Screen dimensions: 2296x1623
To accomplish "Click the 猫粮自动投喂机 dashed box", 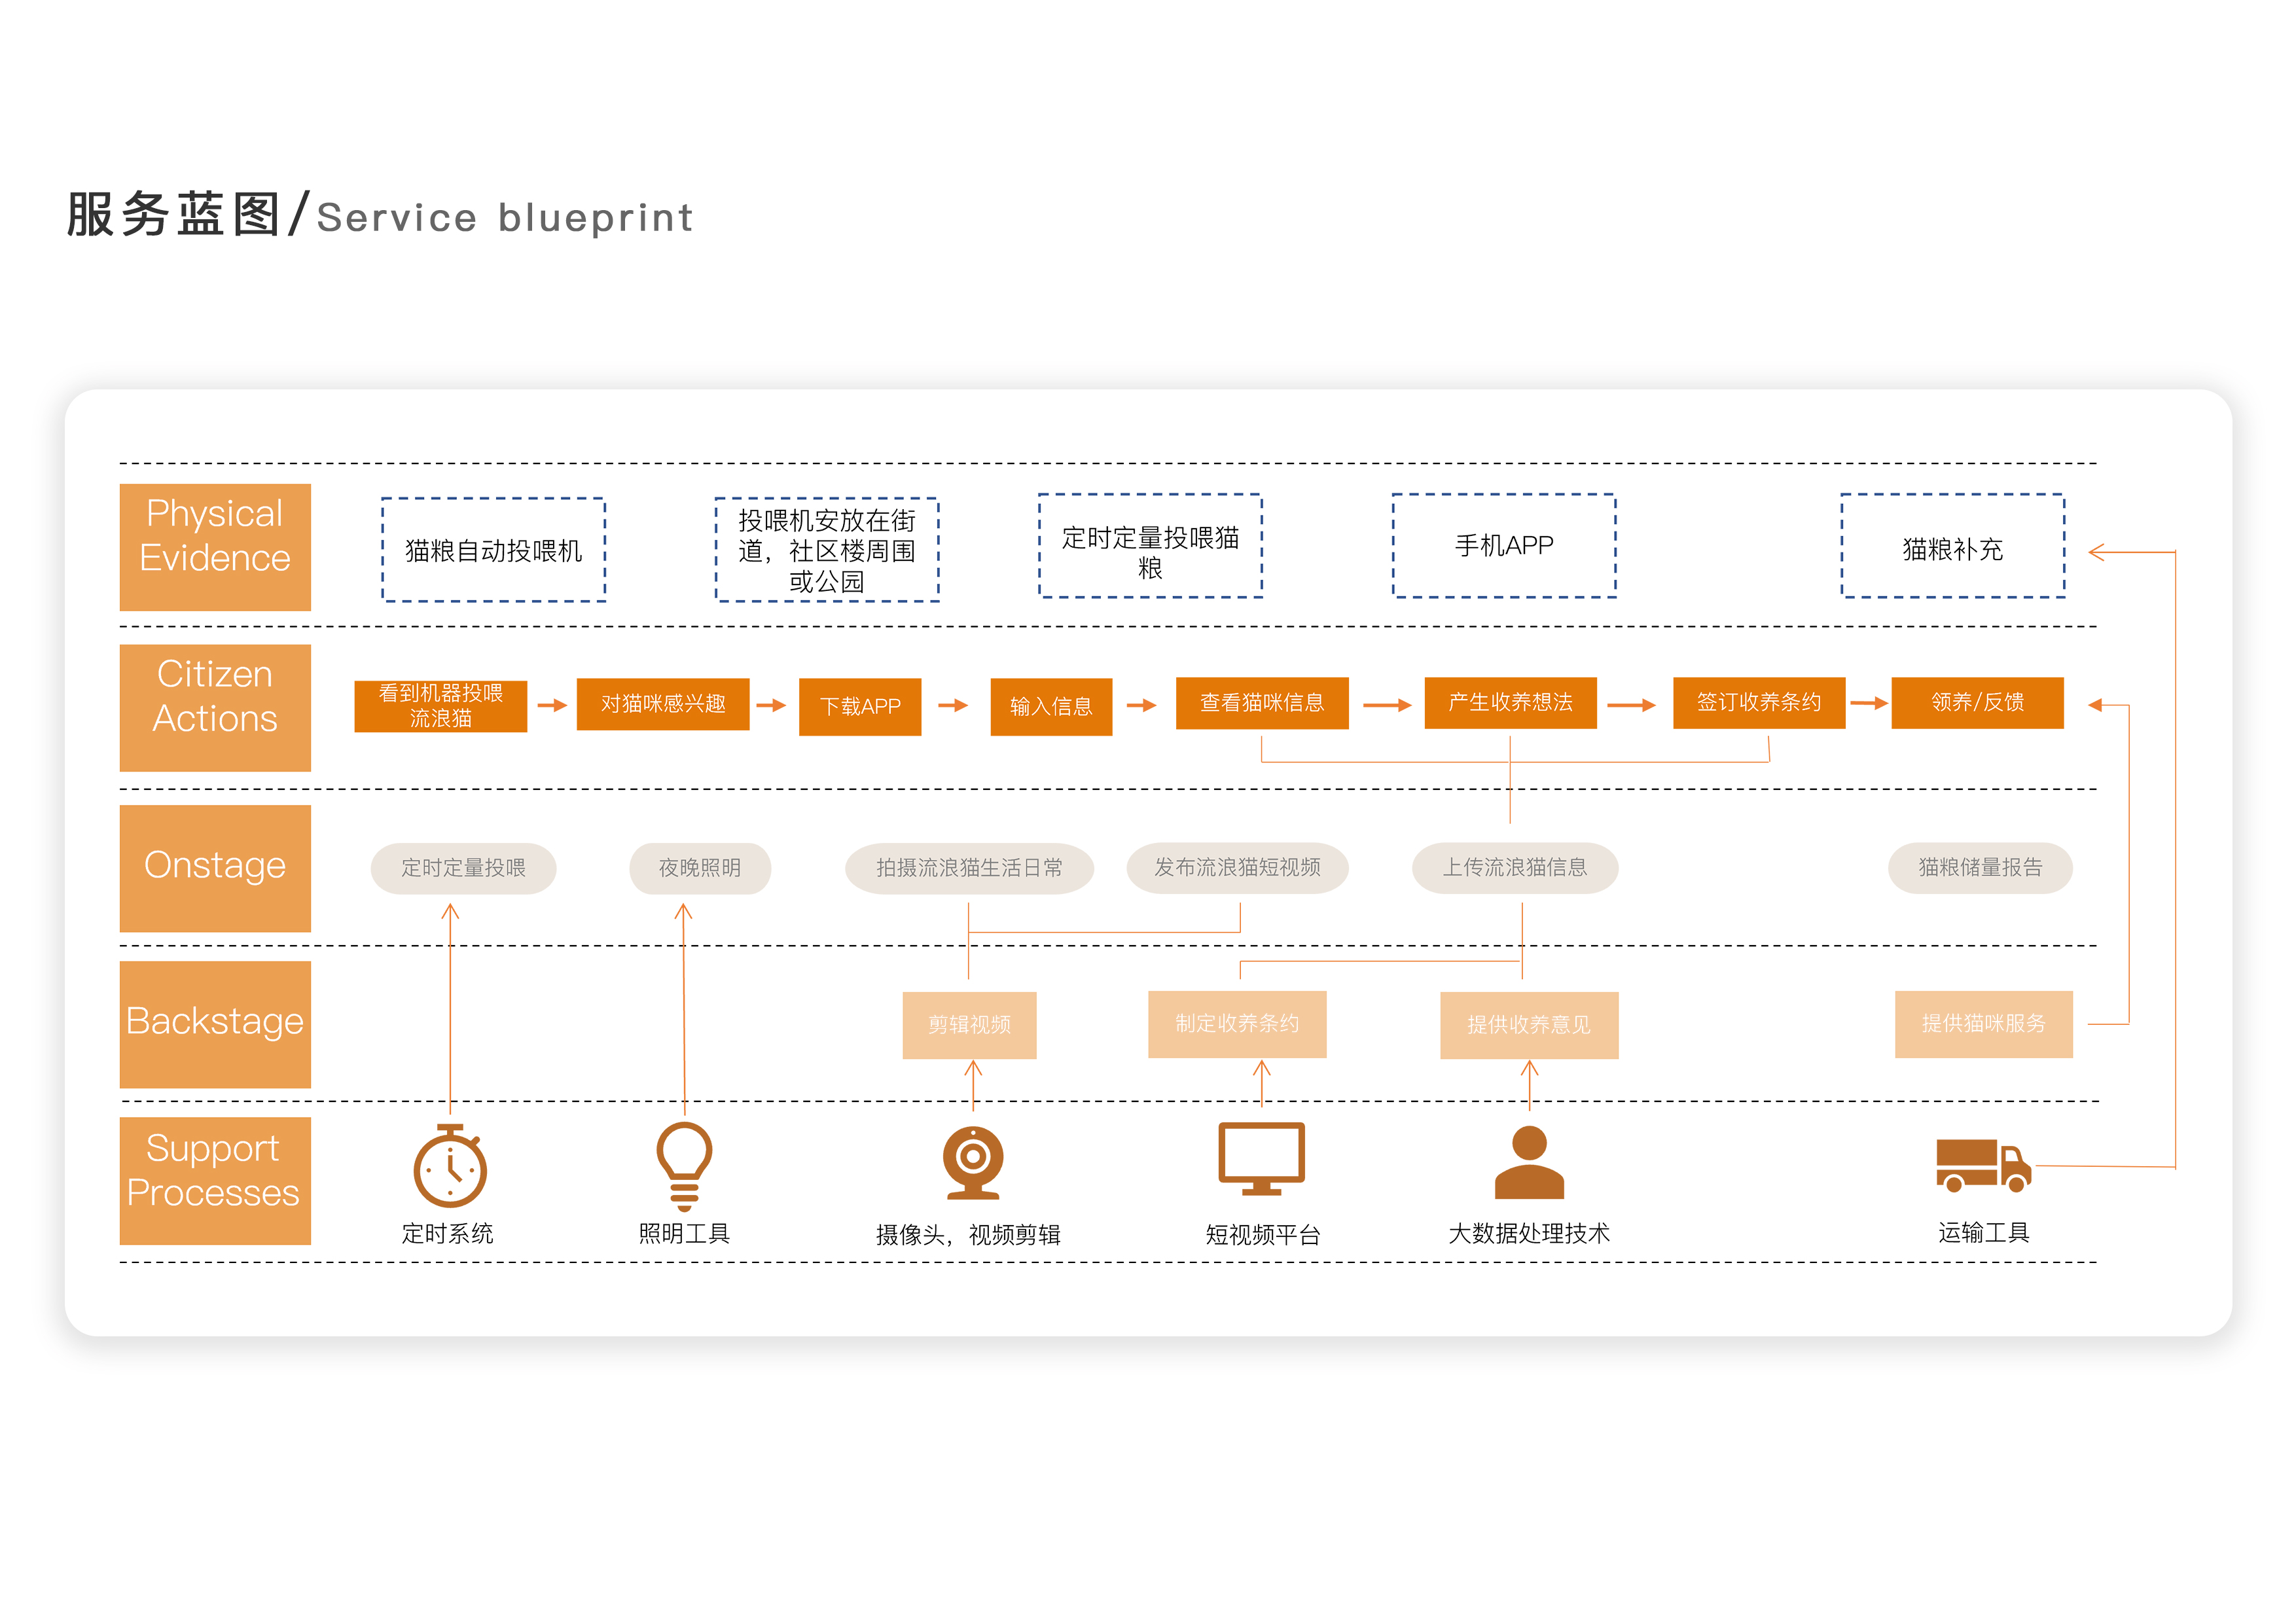I will pos(493,550).
